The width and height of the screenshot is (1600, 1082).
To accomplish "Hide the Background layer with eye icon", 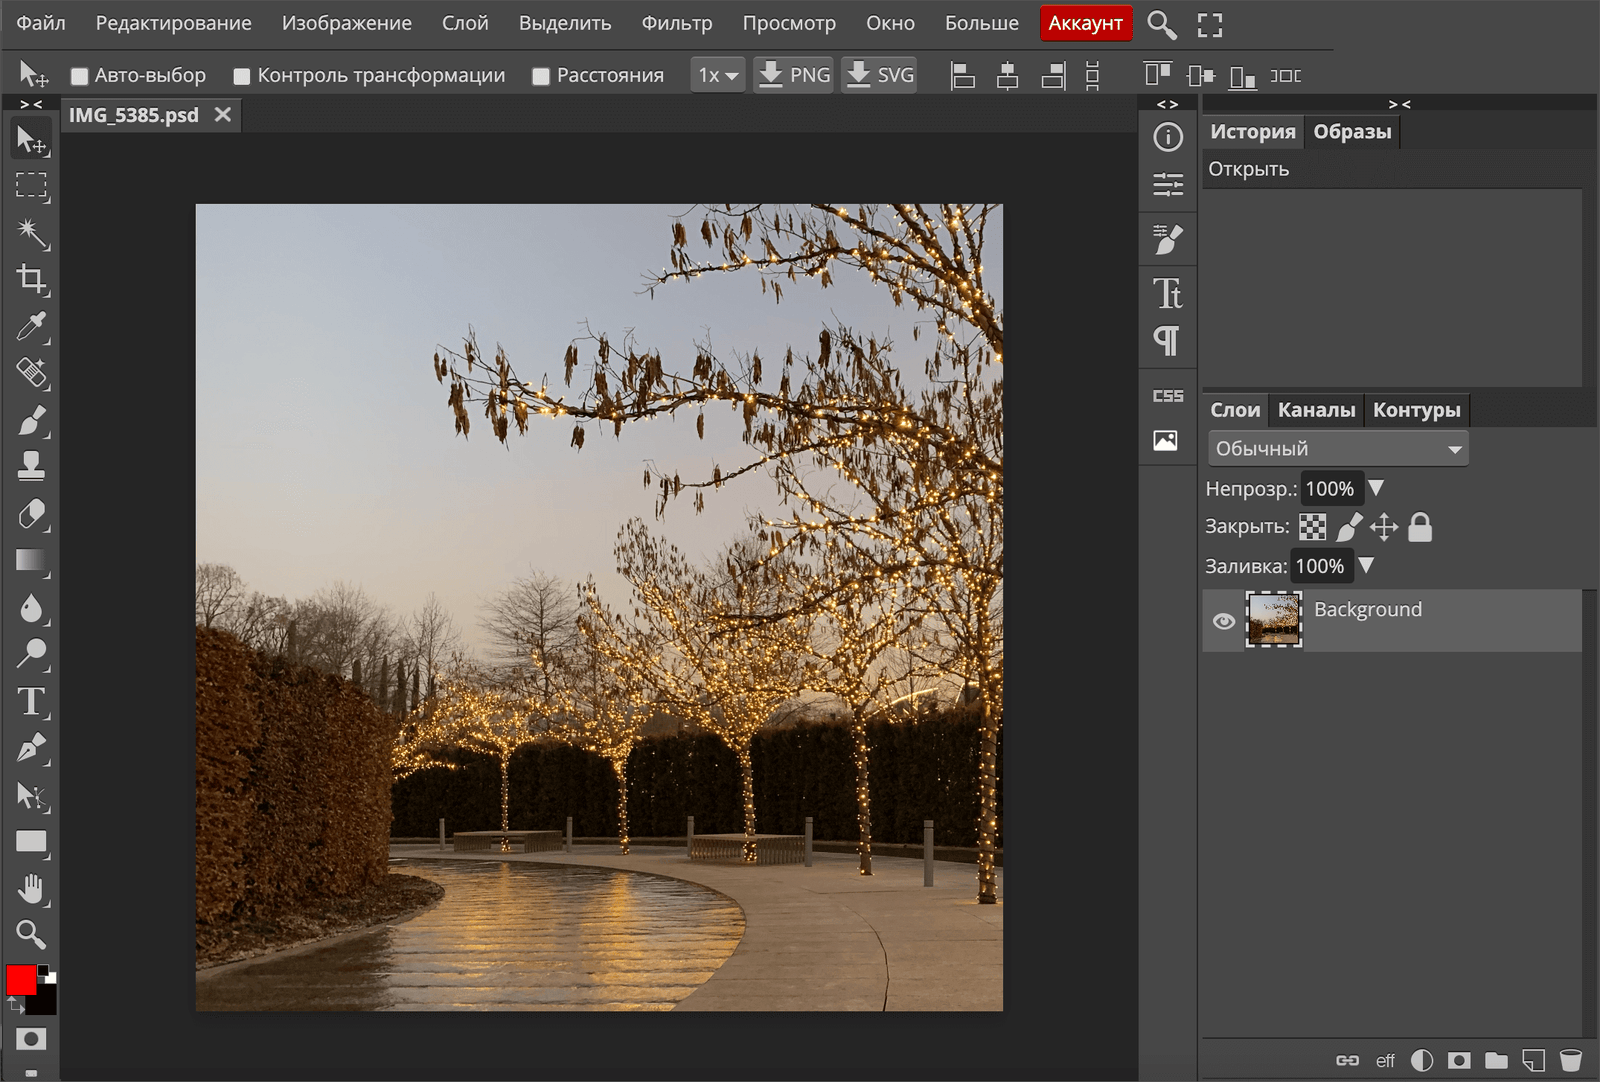I will (1223, 621).
